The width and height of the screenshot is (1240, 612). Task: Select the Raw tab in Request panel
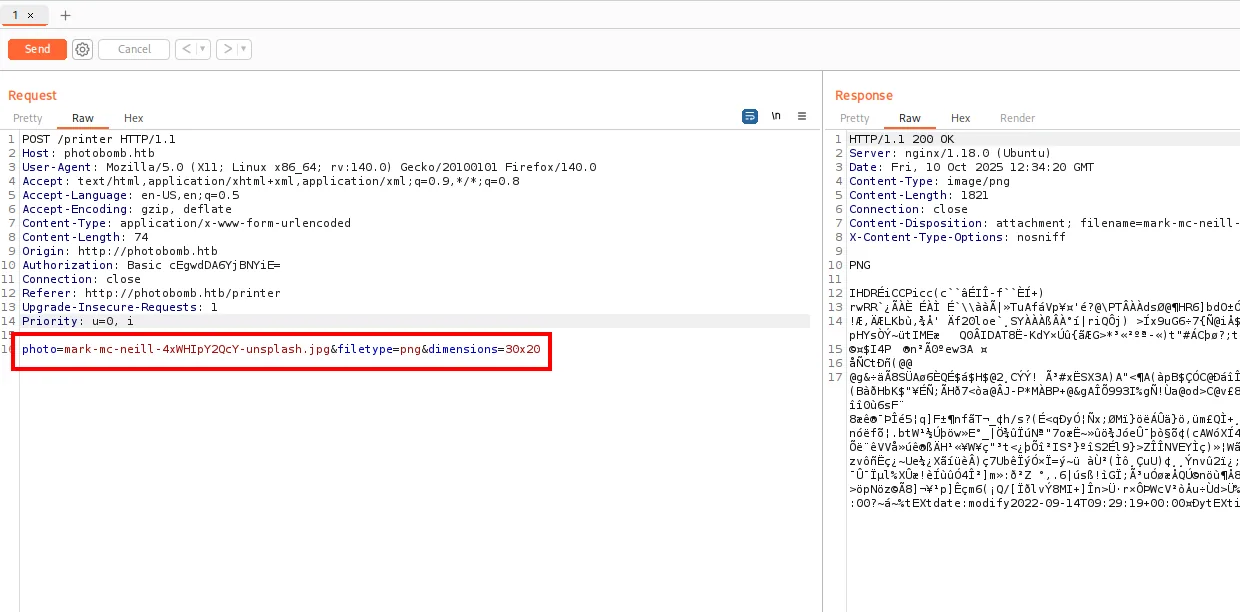(83, 118)
